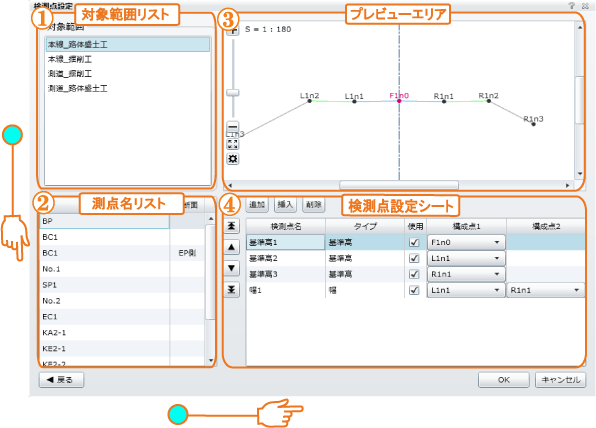Click station list scroll-down arrow

pyautogui.click(x=211, y=360)
